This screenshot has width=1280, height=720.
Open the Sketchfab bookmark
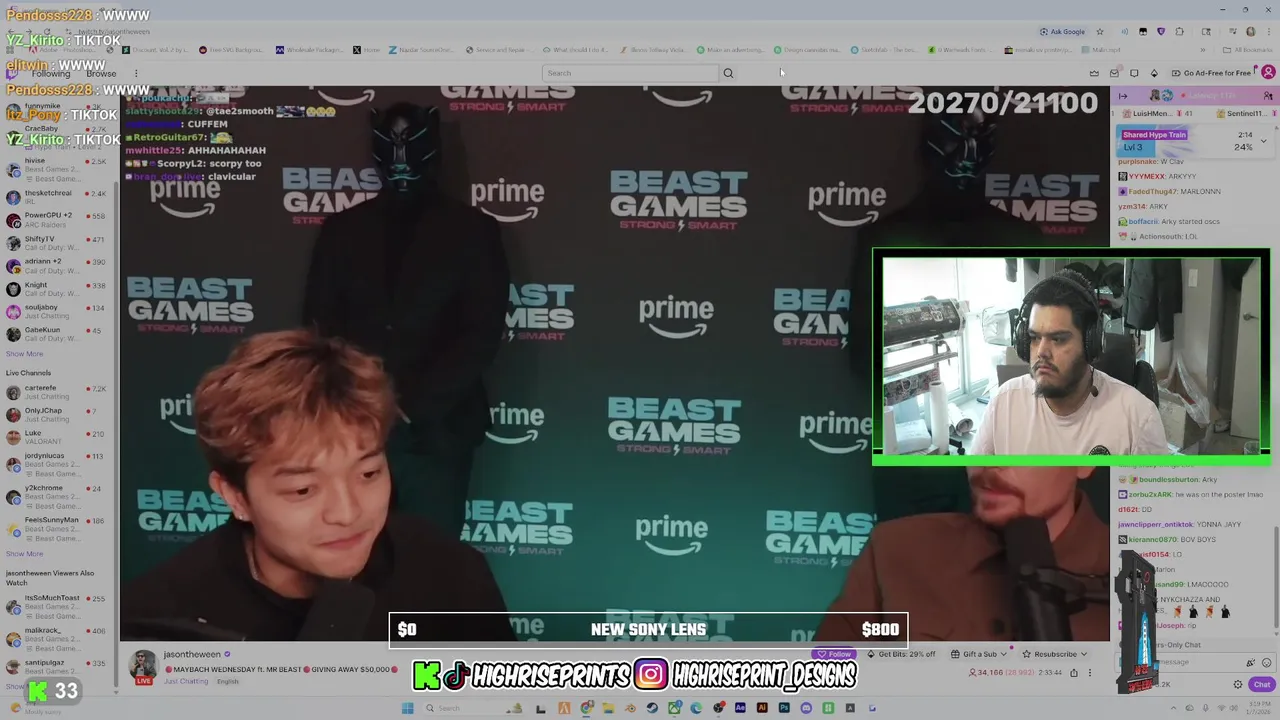click(x=883, y=50)
